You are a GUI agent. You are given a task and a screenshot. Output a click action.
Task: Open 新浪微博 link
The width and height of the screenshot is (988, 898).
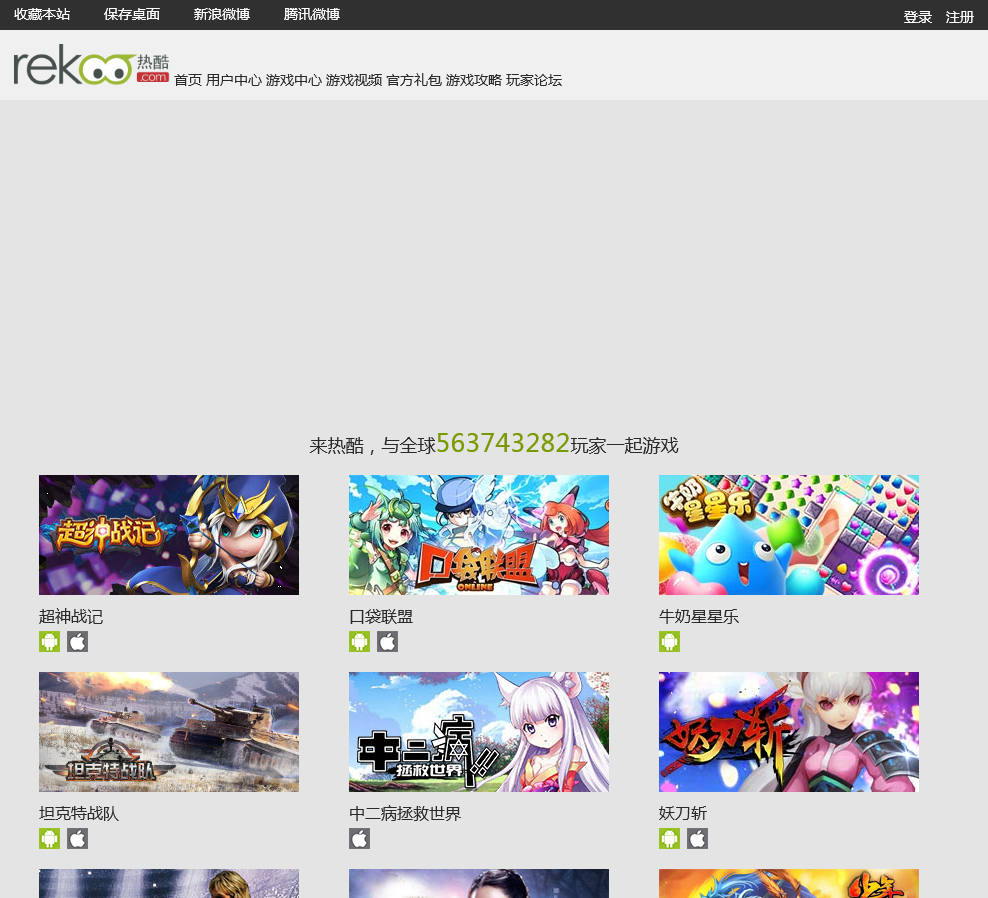pyautogui.click(x=222, y=14)
